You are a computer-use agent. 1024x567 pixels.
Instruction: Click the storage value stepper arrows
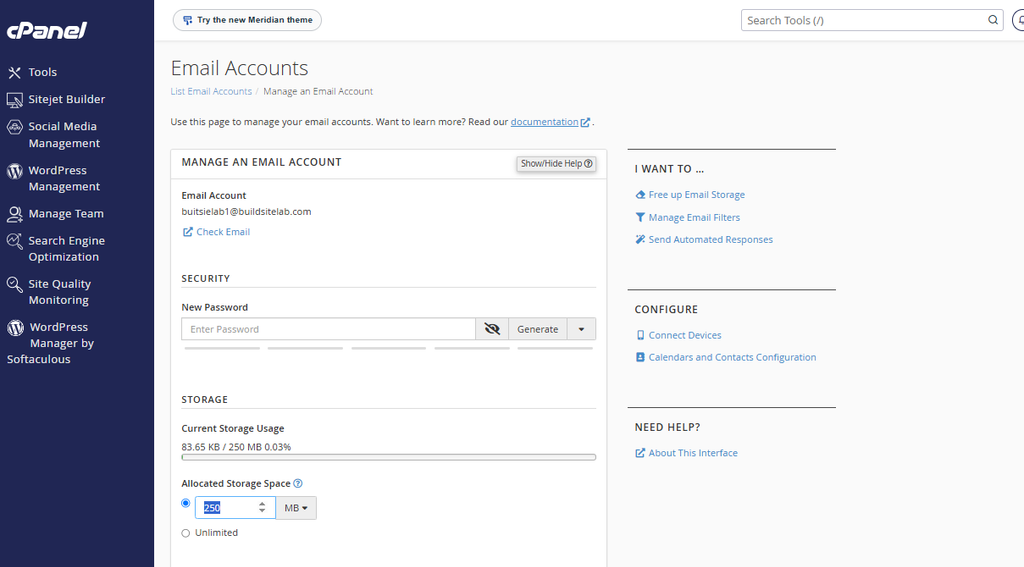click(262, 507)
